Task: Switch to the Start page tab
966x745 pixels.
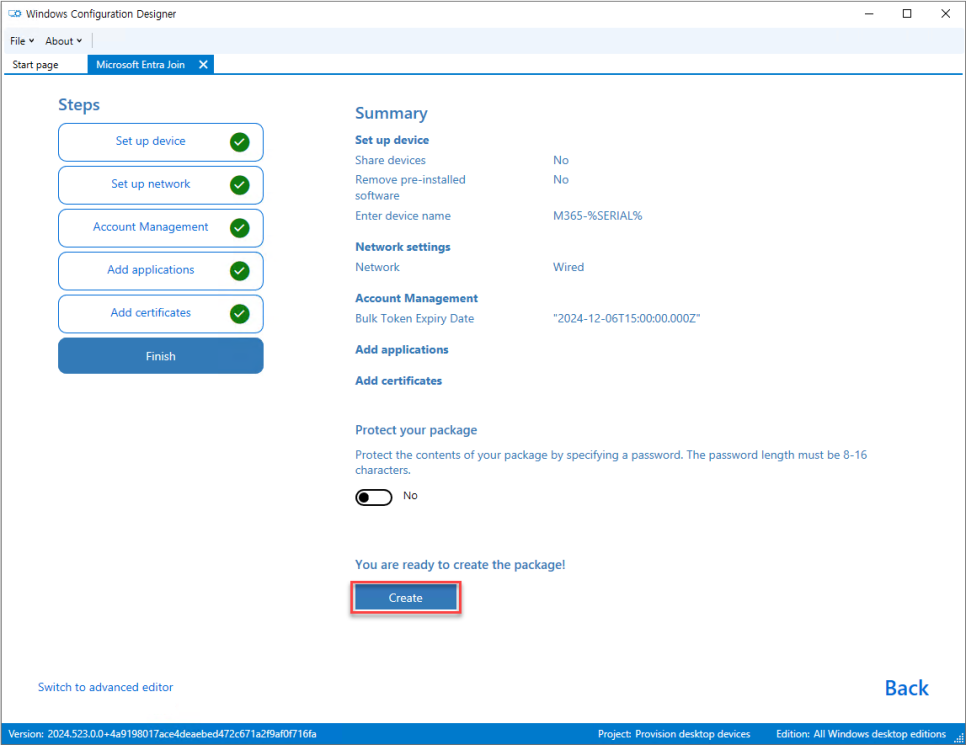Action: point(35,65)
